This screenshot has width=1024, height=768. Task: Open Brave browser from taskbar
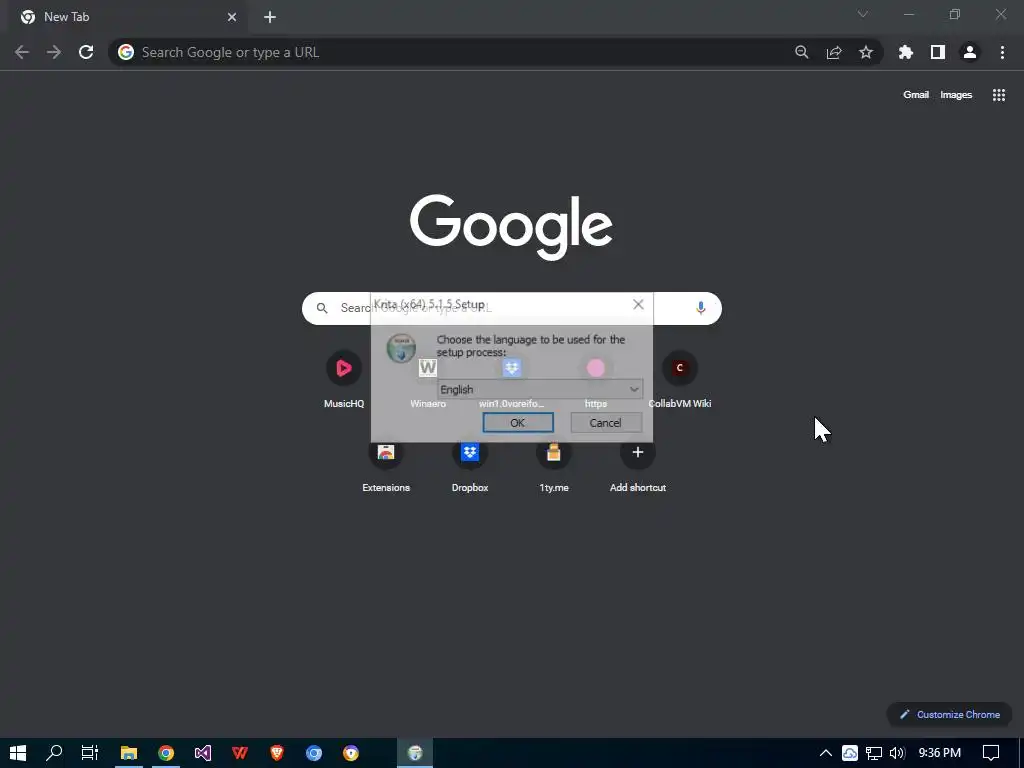coord(277,753)
